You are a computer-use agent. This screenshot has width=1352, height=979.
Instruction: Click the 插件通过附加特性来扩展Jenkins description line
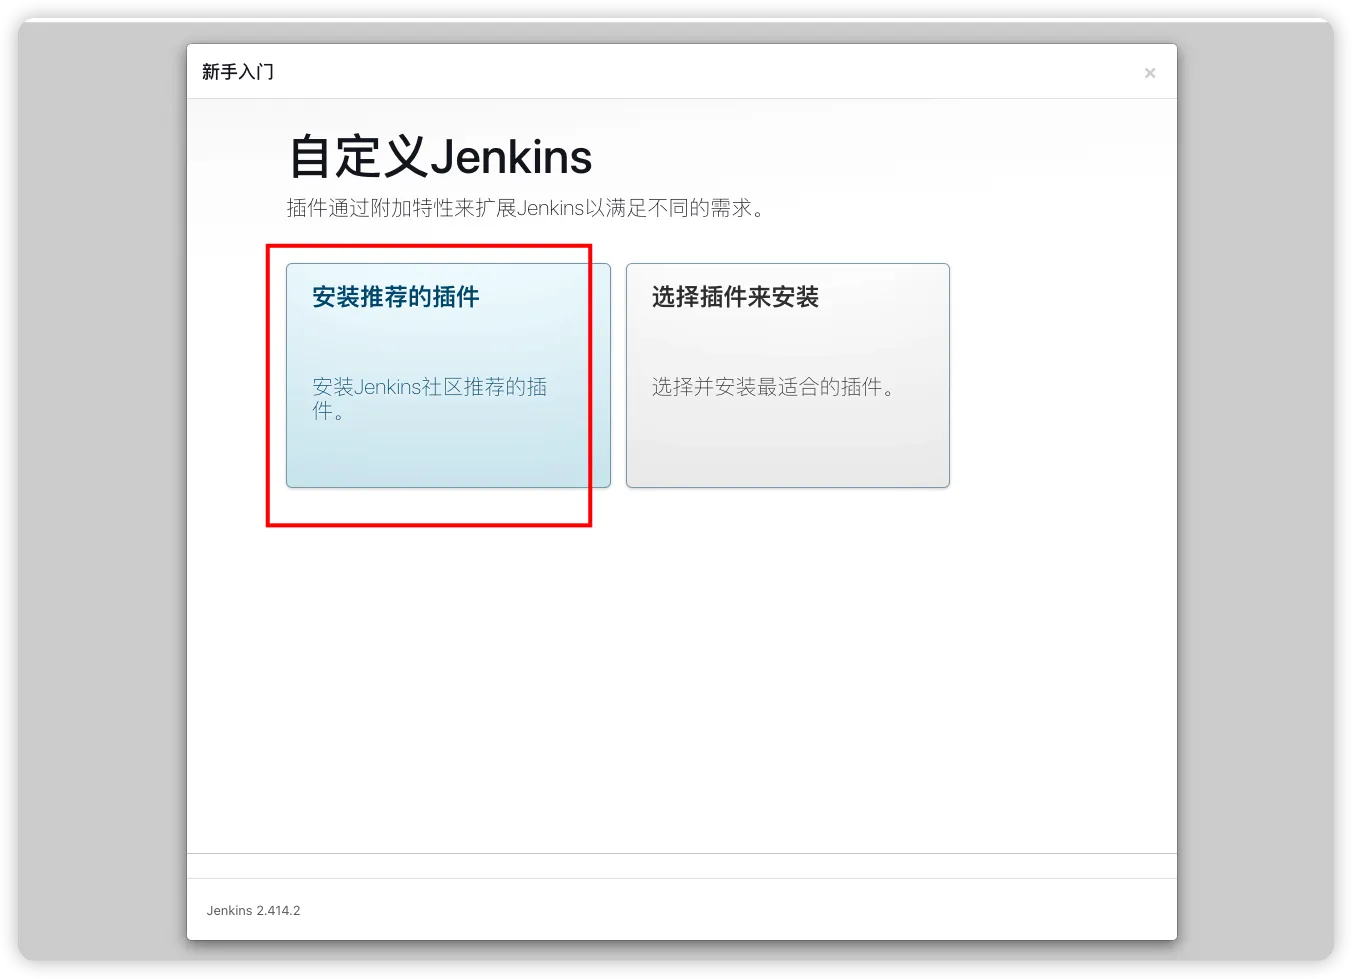coord(526,208)
